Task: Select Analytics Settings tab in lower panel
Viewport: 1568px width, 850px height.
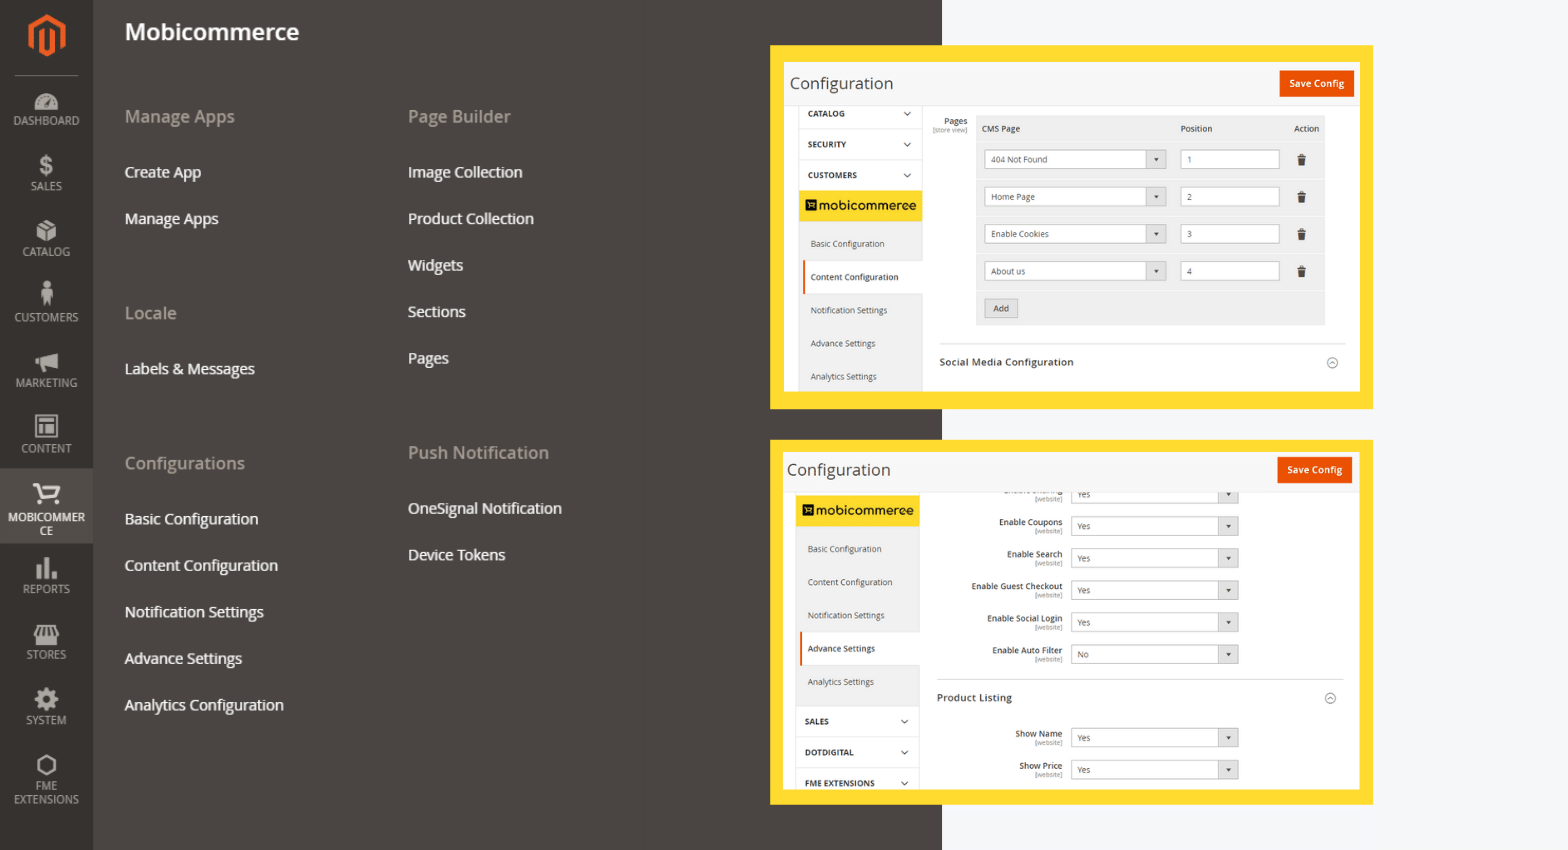Action: pos(859,682)
